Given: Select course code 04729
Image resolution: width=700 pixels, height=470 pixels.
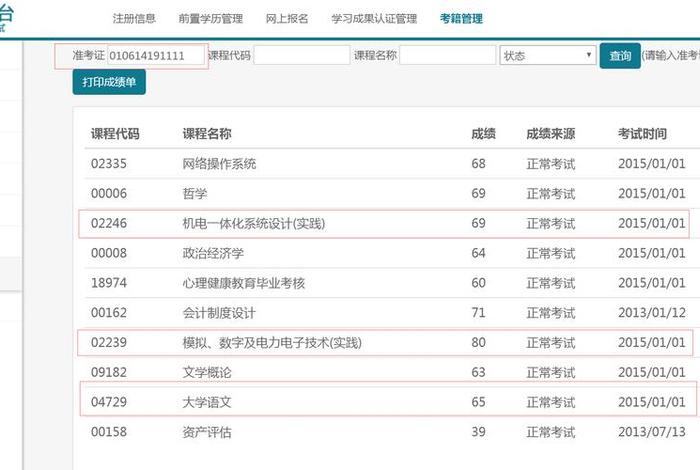Looking at the screenshot, I should (108, 402).
